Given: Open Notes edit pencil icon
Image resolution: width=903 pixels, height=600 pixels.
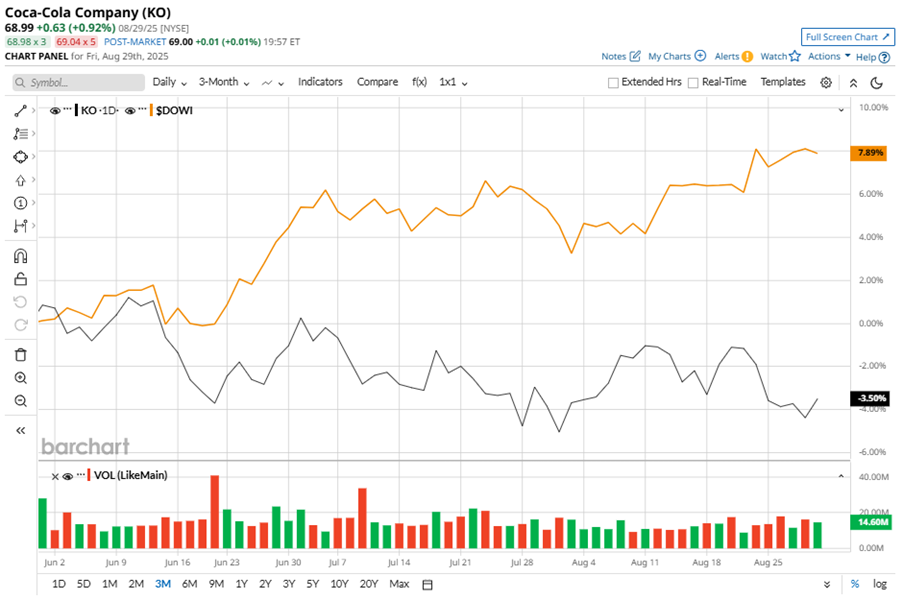Looking at the screenshot, I should tap(635, 56).
